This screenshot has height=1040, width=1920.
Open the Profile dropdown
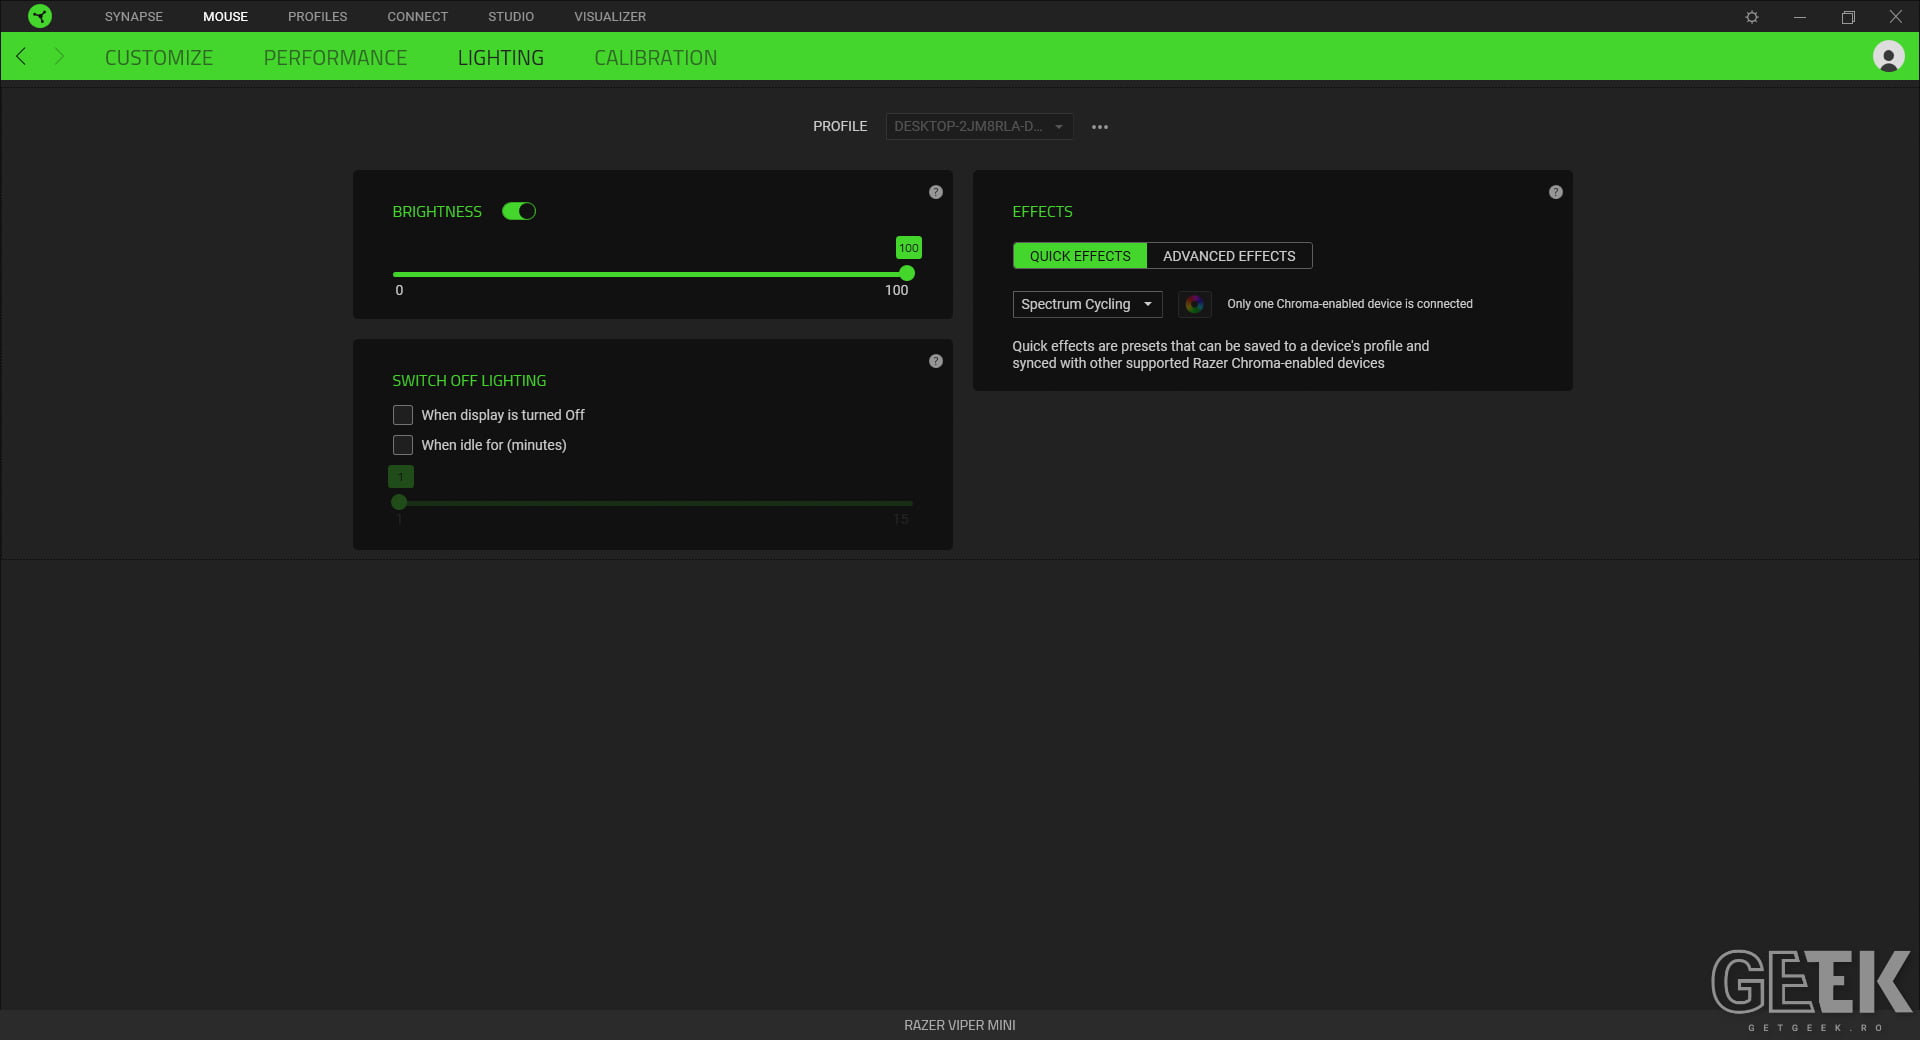(x=979, y=127)
